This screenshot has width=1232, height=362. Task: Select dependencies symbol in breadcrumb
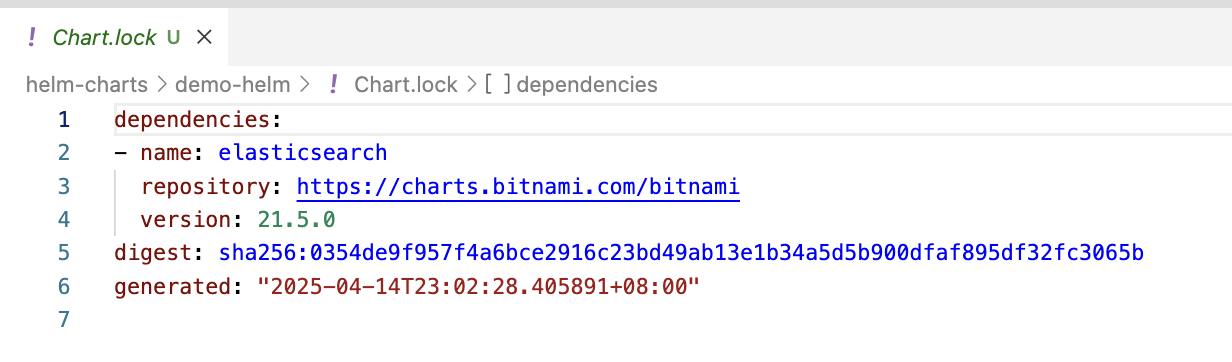pyautogui.click(x=587, y=84)
